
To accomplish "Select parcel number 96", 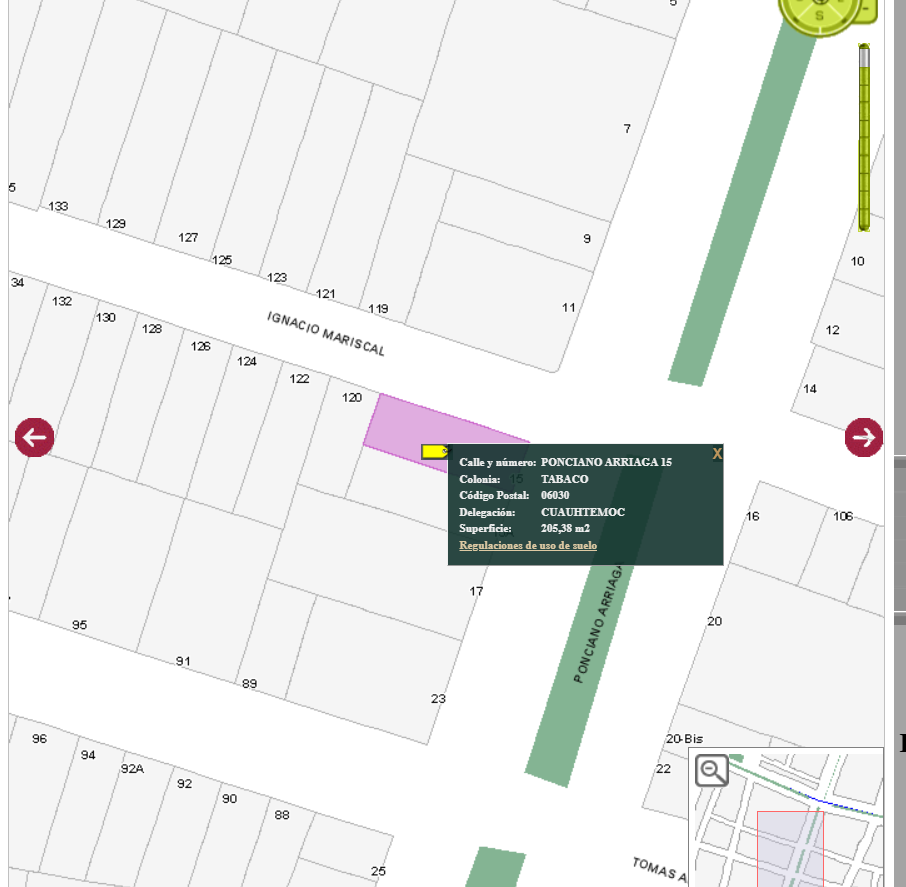I will pyautogui.click(x=39, y=738).
